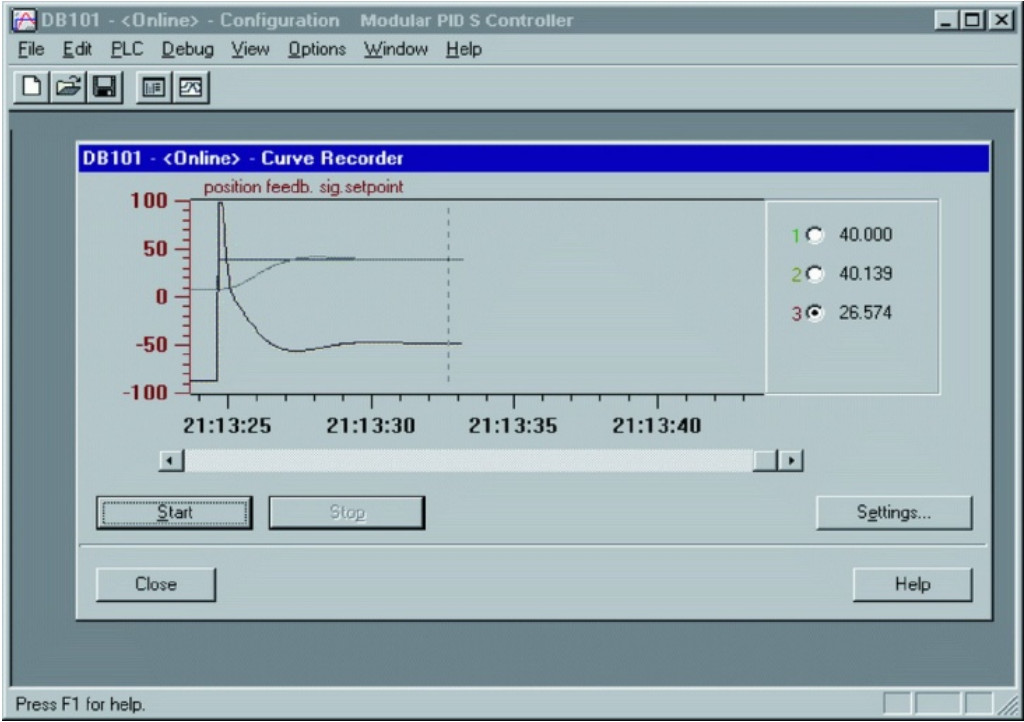Click the time scrollbar thumb
This screenshot has width=1024, height=722.
tap(768, 460)
